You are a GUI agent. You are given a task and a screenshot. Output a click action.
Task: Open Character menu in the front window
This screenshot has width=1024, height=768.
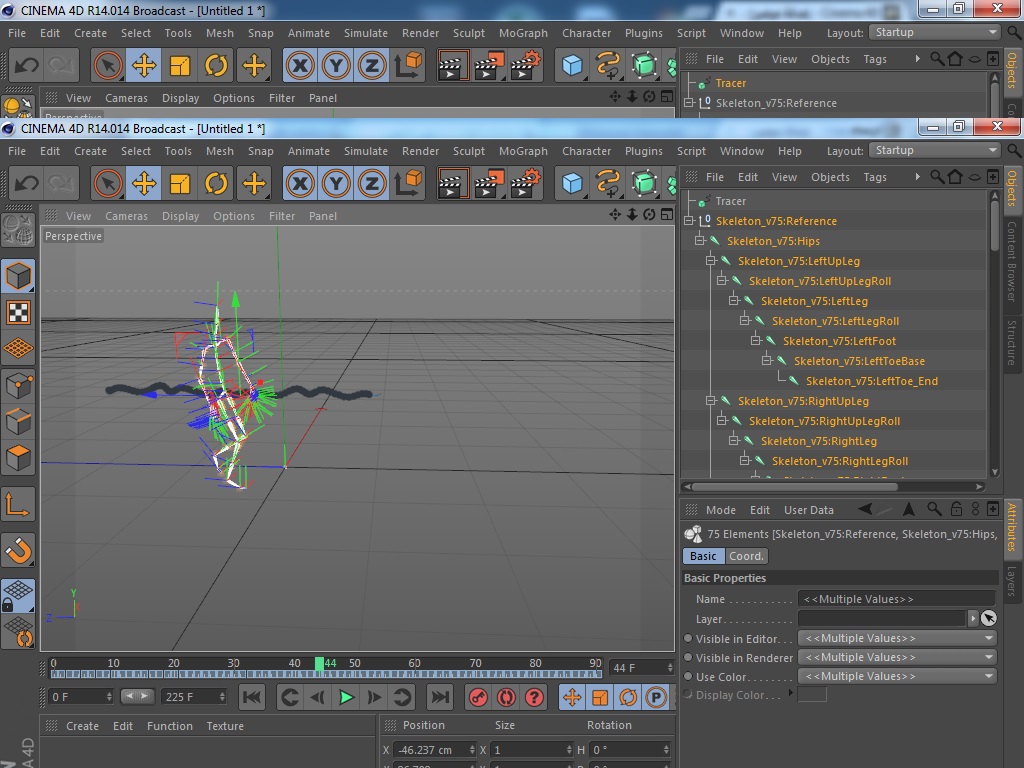coord(586,151)
